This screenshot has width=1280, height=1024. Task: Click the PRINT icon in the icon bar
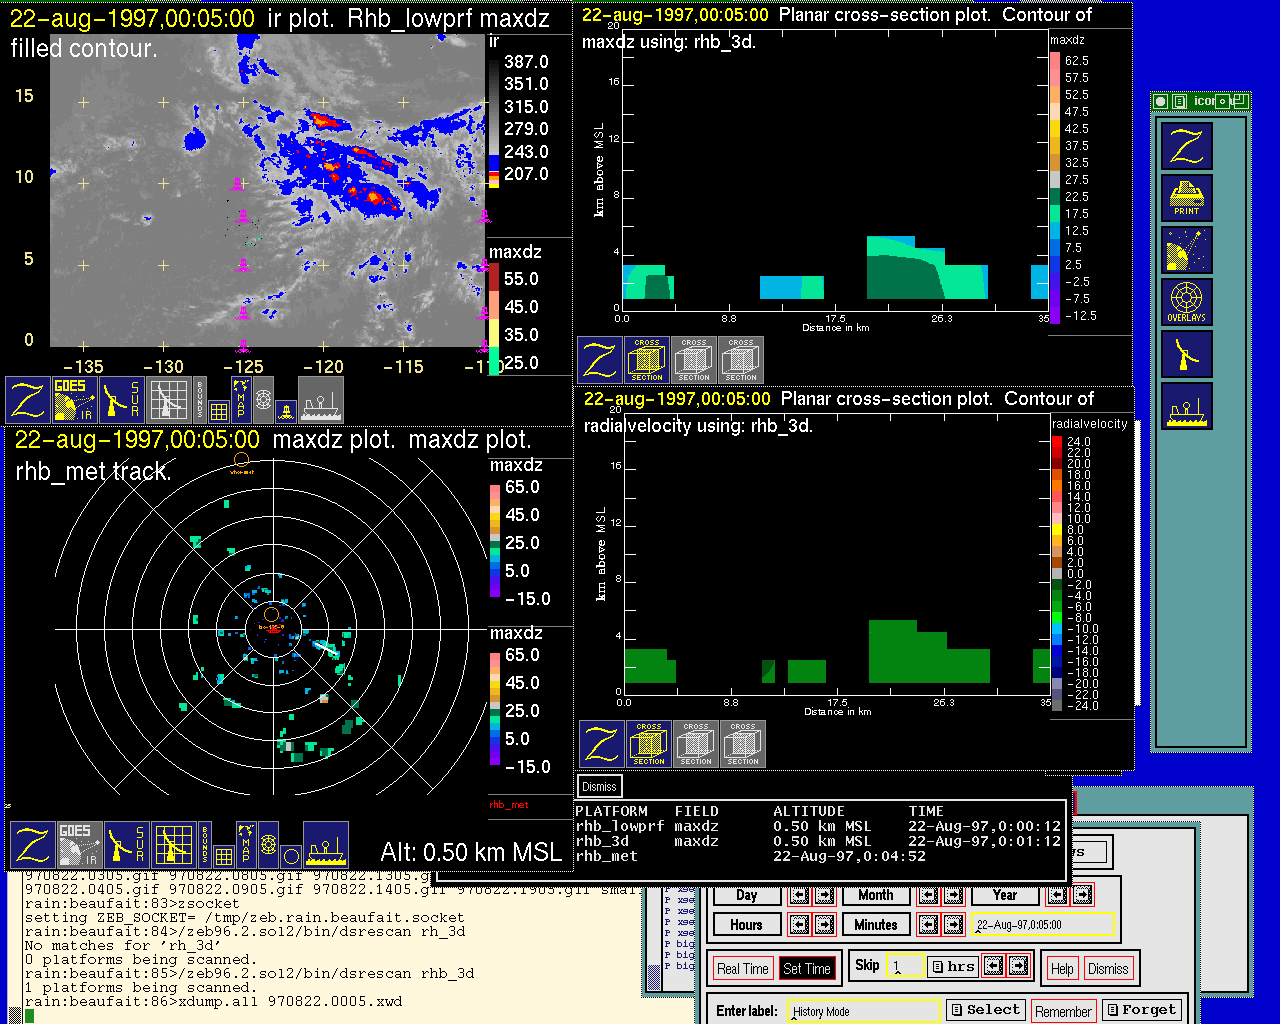click(x=1187, y=197)
